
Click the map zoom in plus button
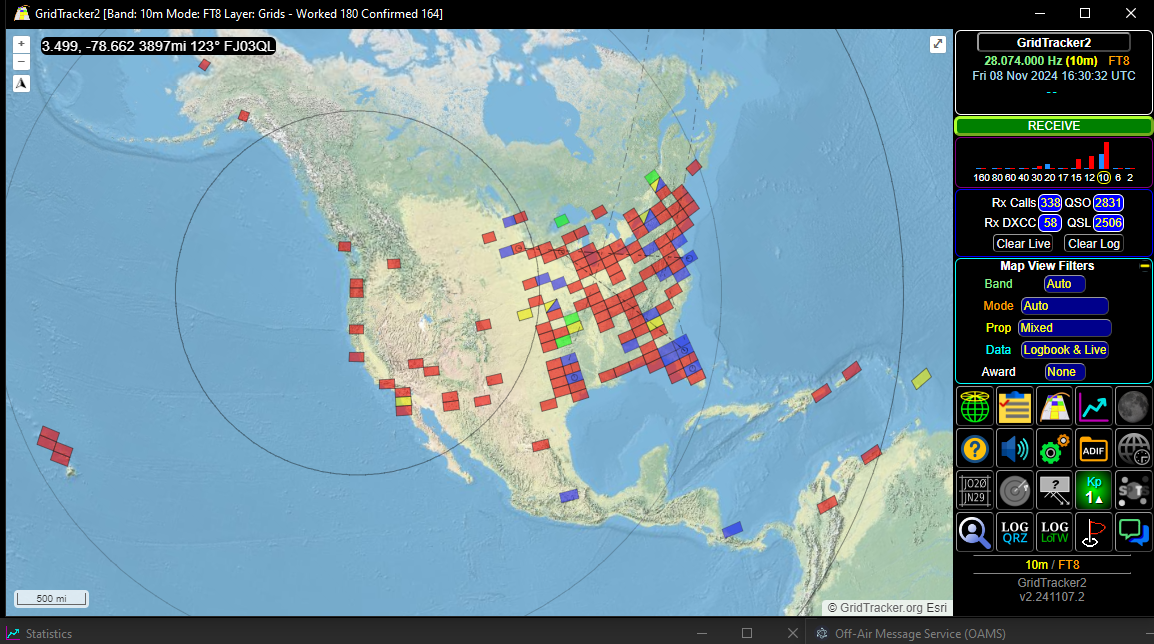pos(21,44)
